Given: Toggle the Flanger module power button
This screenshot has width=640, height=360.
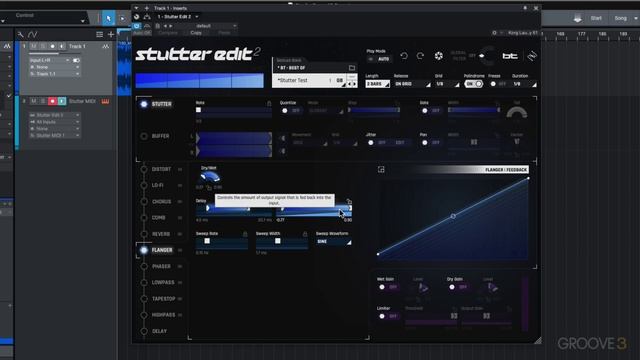Looking at the screenshot, I should (x=144, y=250).
